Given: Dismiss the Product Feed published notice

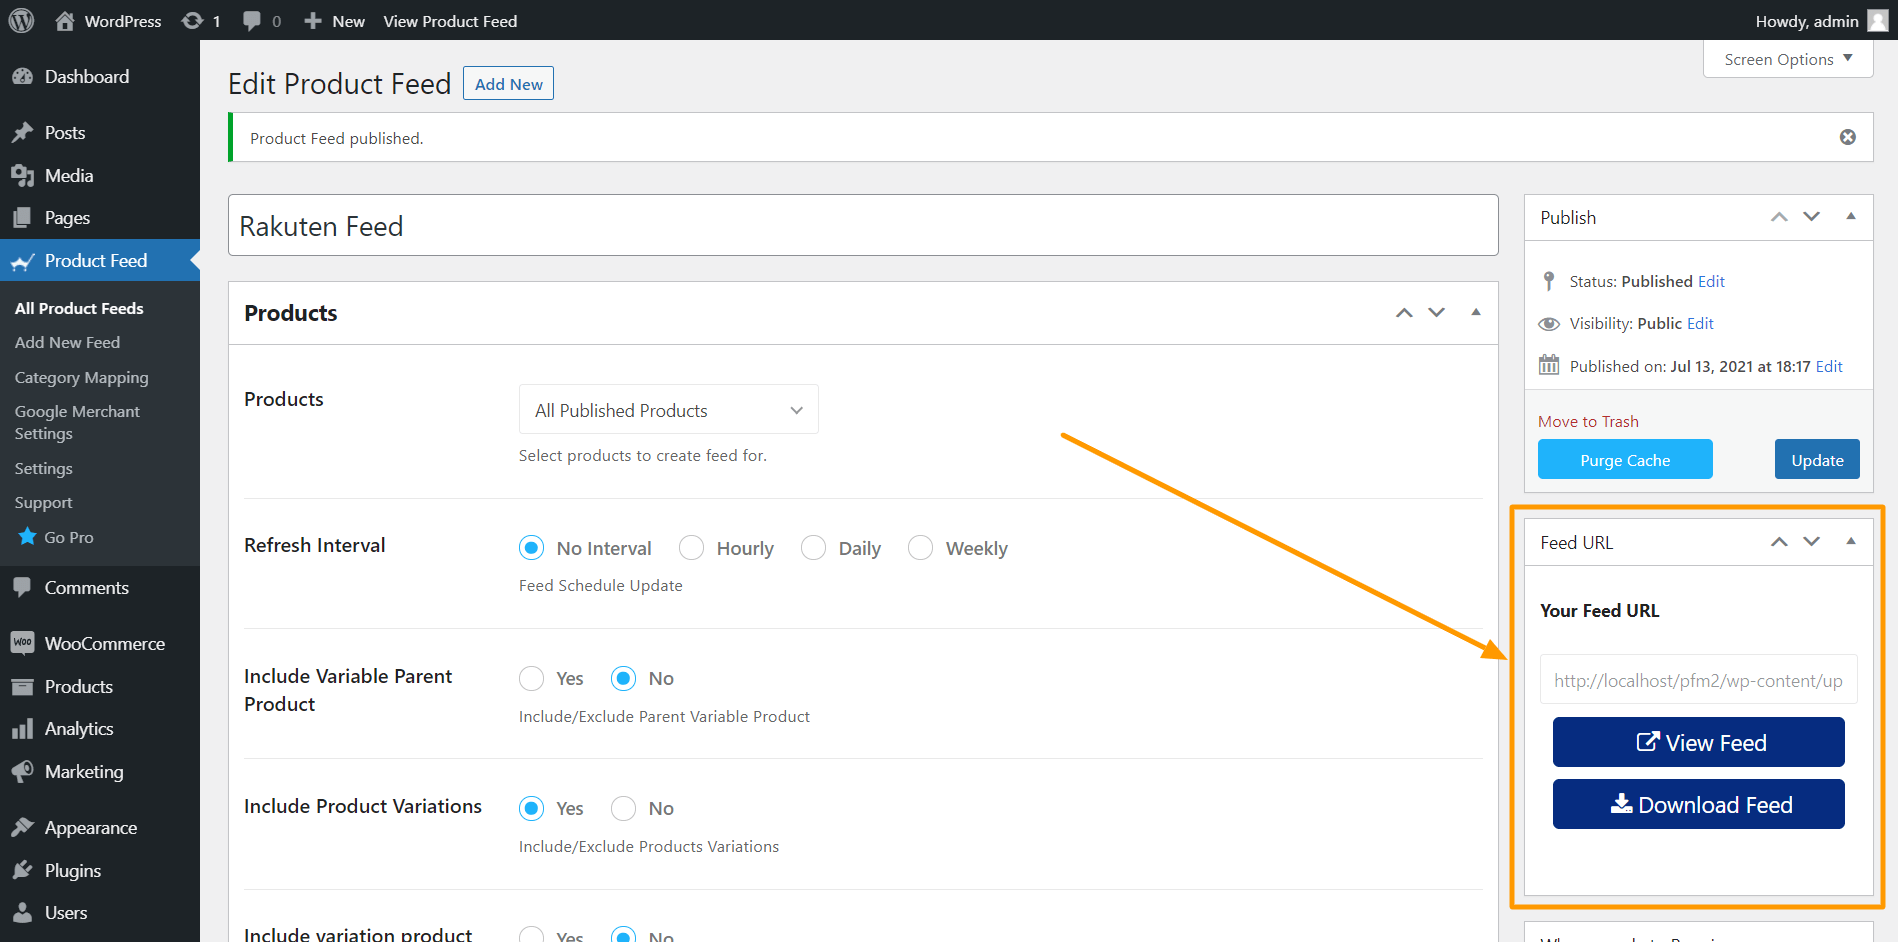Looking at the screenshot, I should 1847,137.
